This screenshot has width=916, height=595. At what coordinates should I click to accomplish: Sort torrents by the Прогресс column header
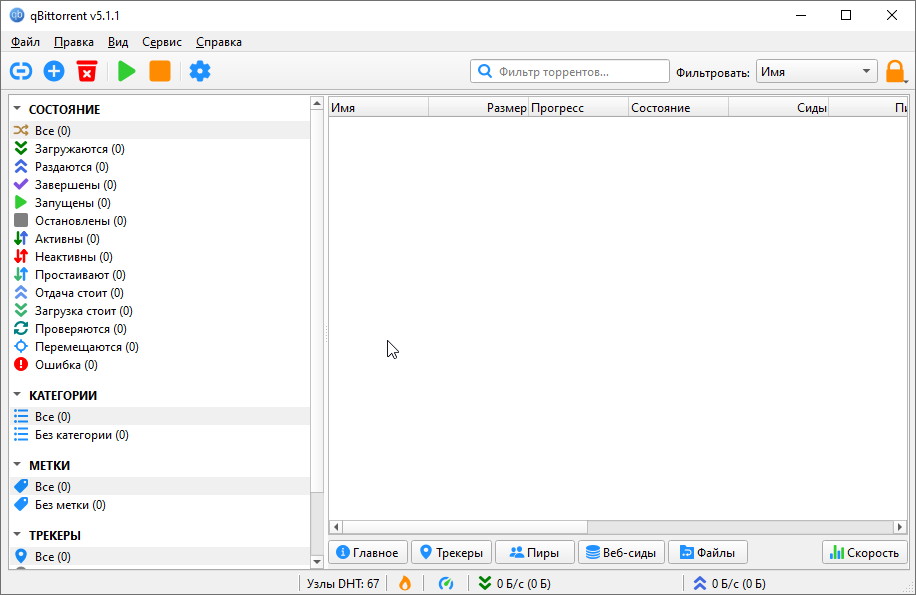tap(578, 107)
